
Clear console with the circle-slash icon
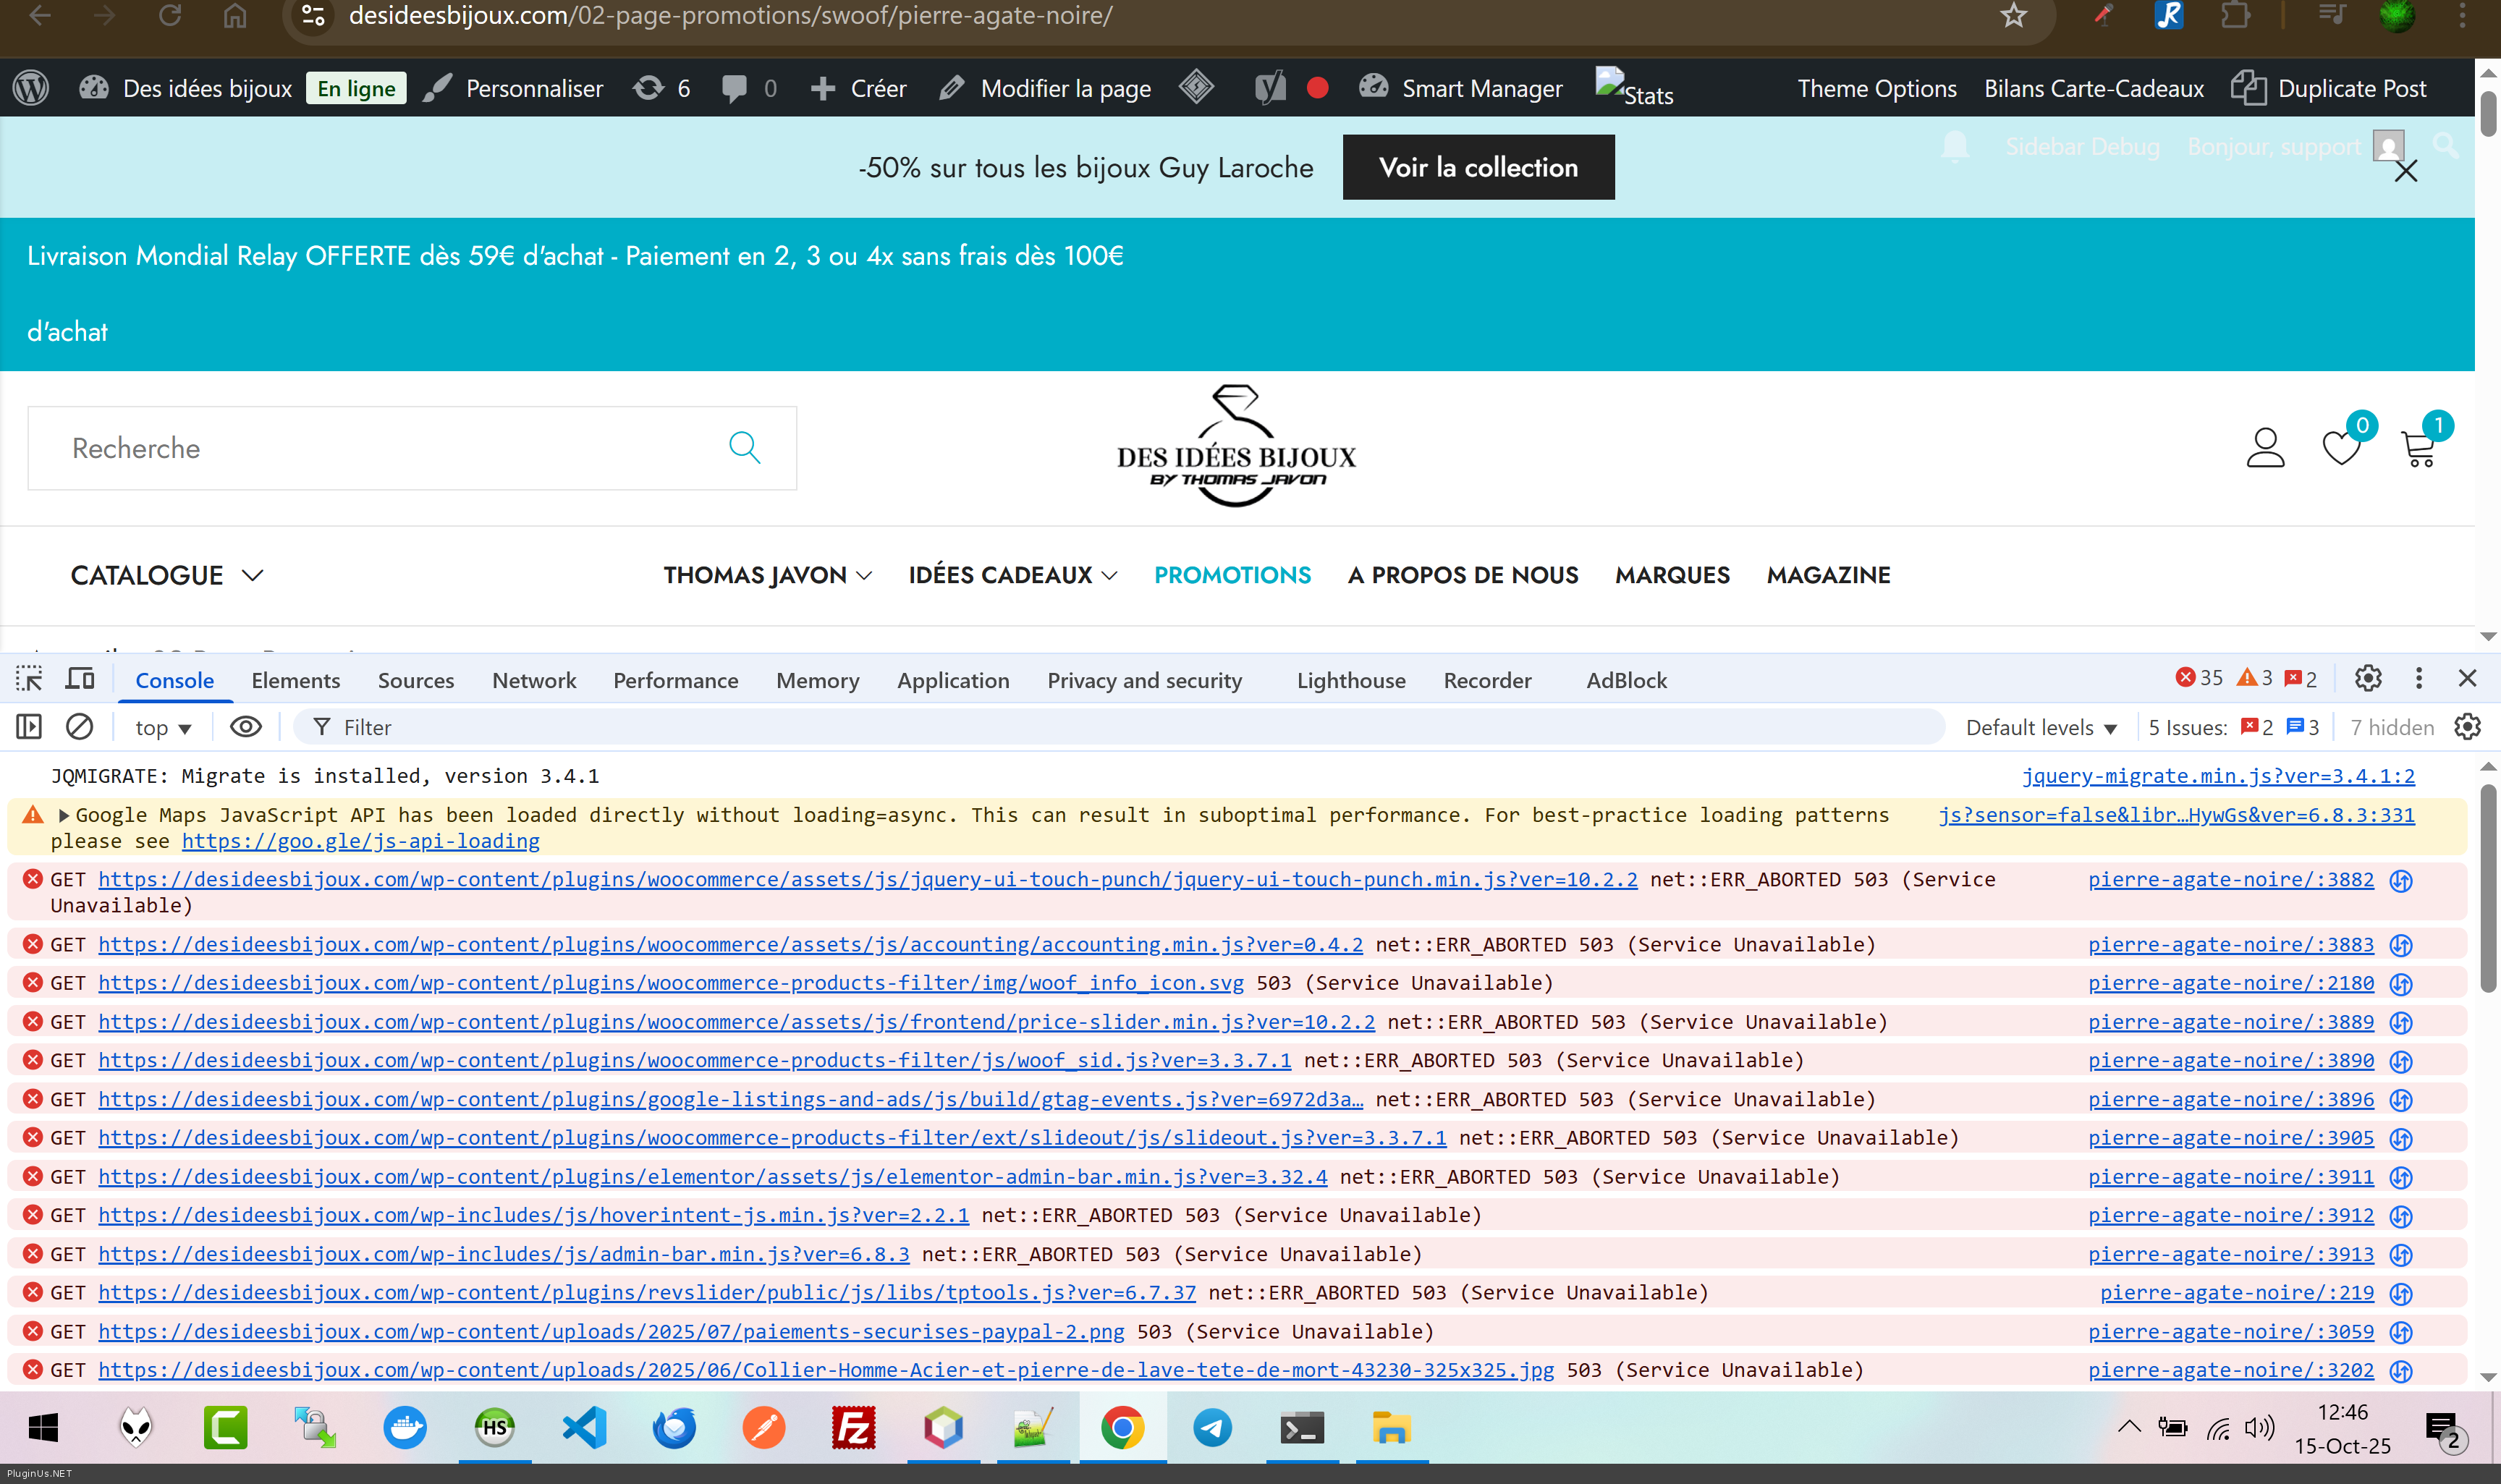[x=79, y=727]
